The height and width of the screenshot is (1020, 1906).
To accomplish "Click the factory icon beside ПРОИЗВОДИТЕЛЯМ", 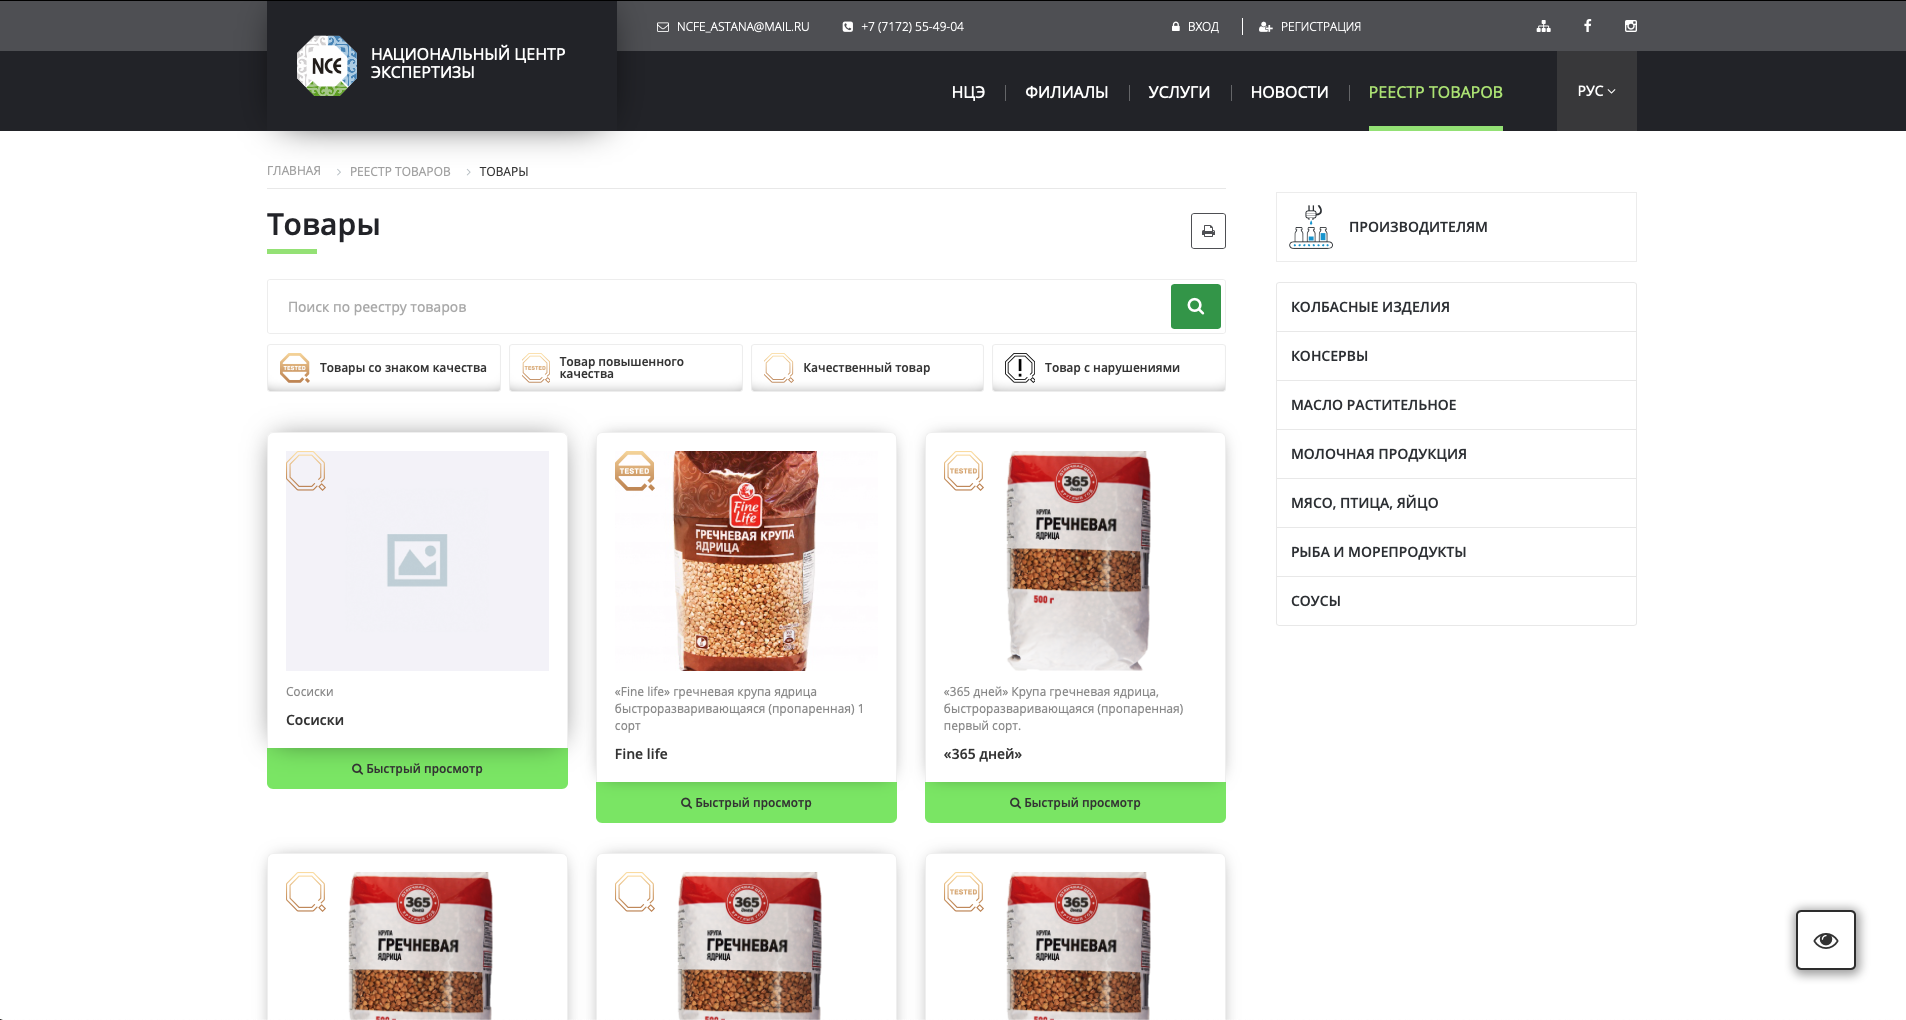I will click(x=1312, y=227).
